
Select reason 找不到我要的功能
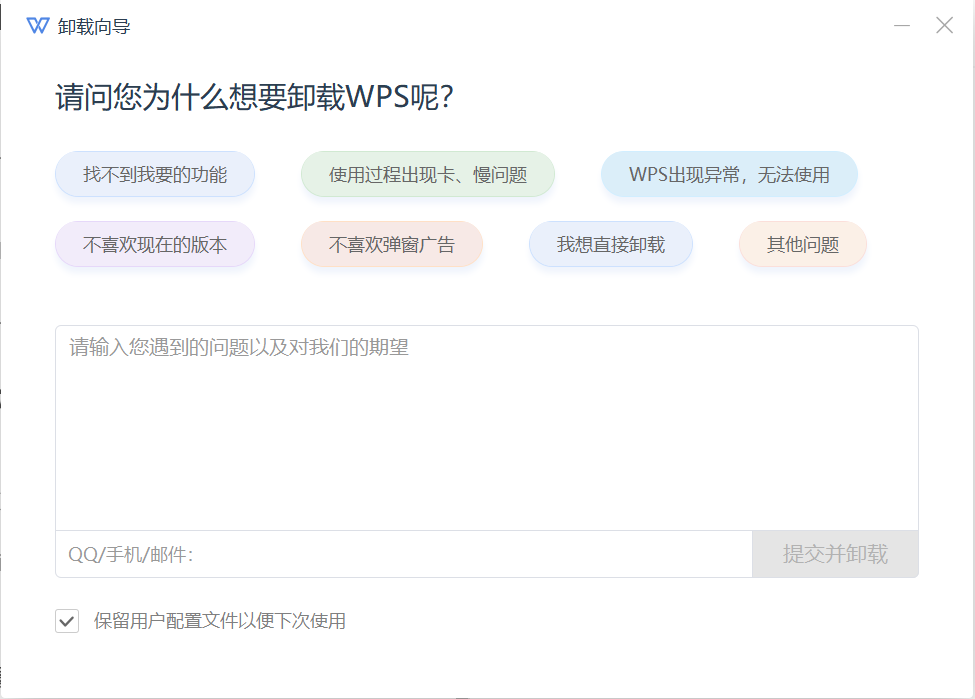155,174
